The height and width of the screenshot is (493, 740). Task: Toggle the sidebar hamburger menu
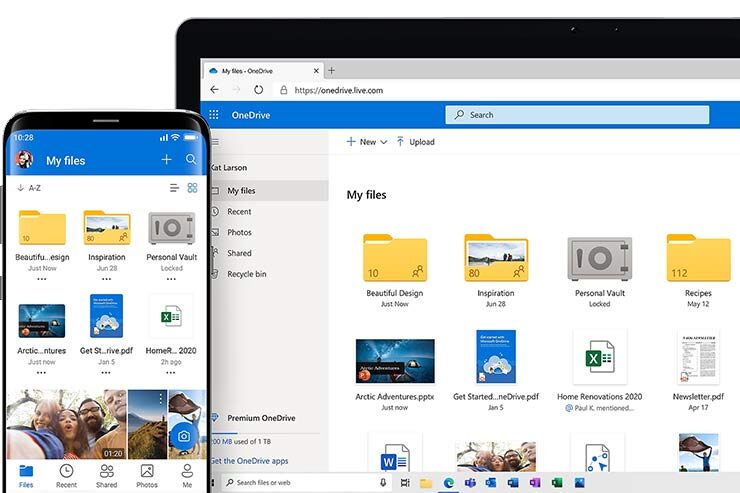point(214,143)
